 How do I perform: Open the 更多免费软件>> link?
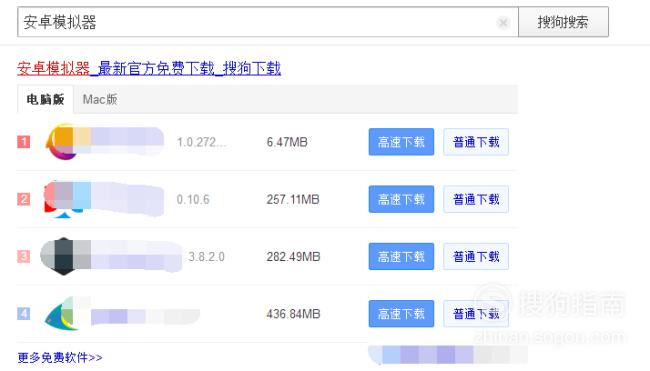tap(60, 357)
